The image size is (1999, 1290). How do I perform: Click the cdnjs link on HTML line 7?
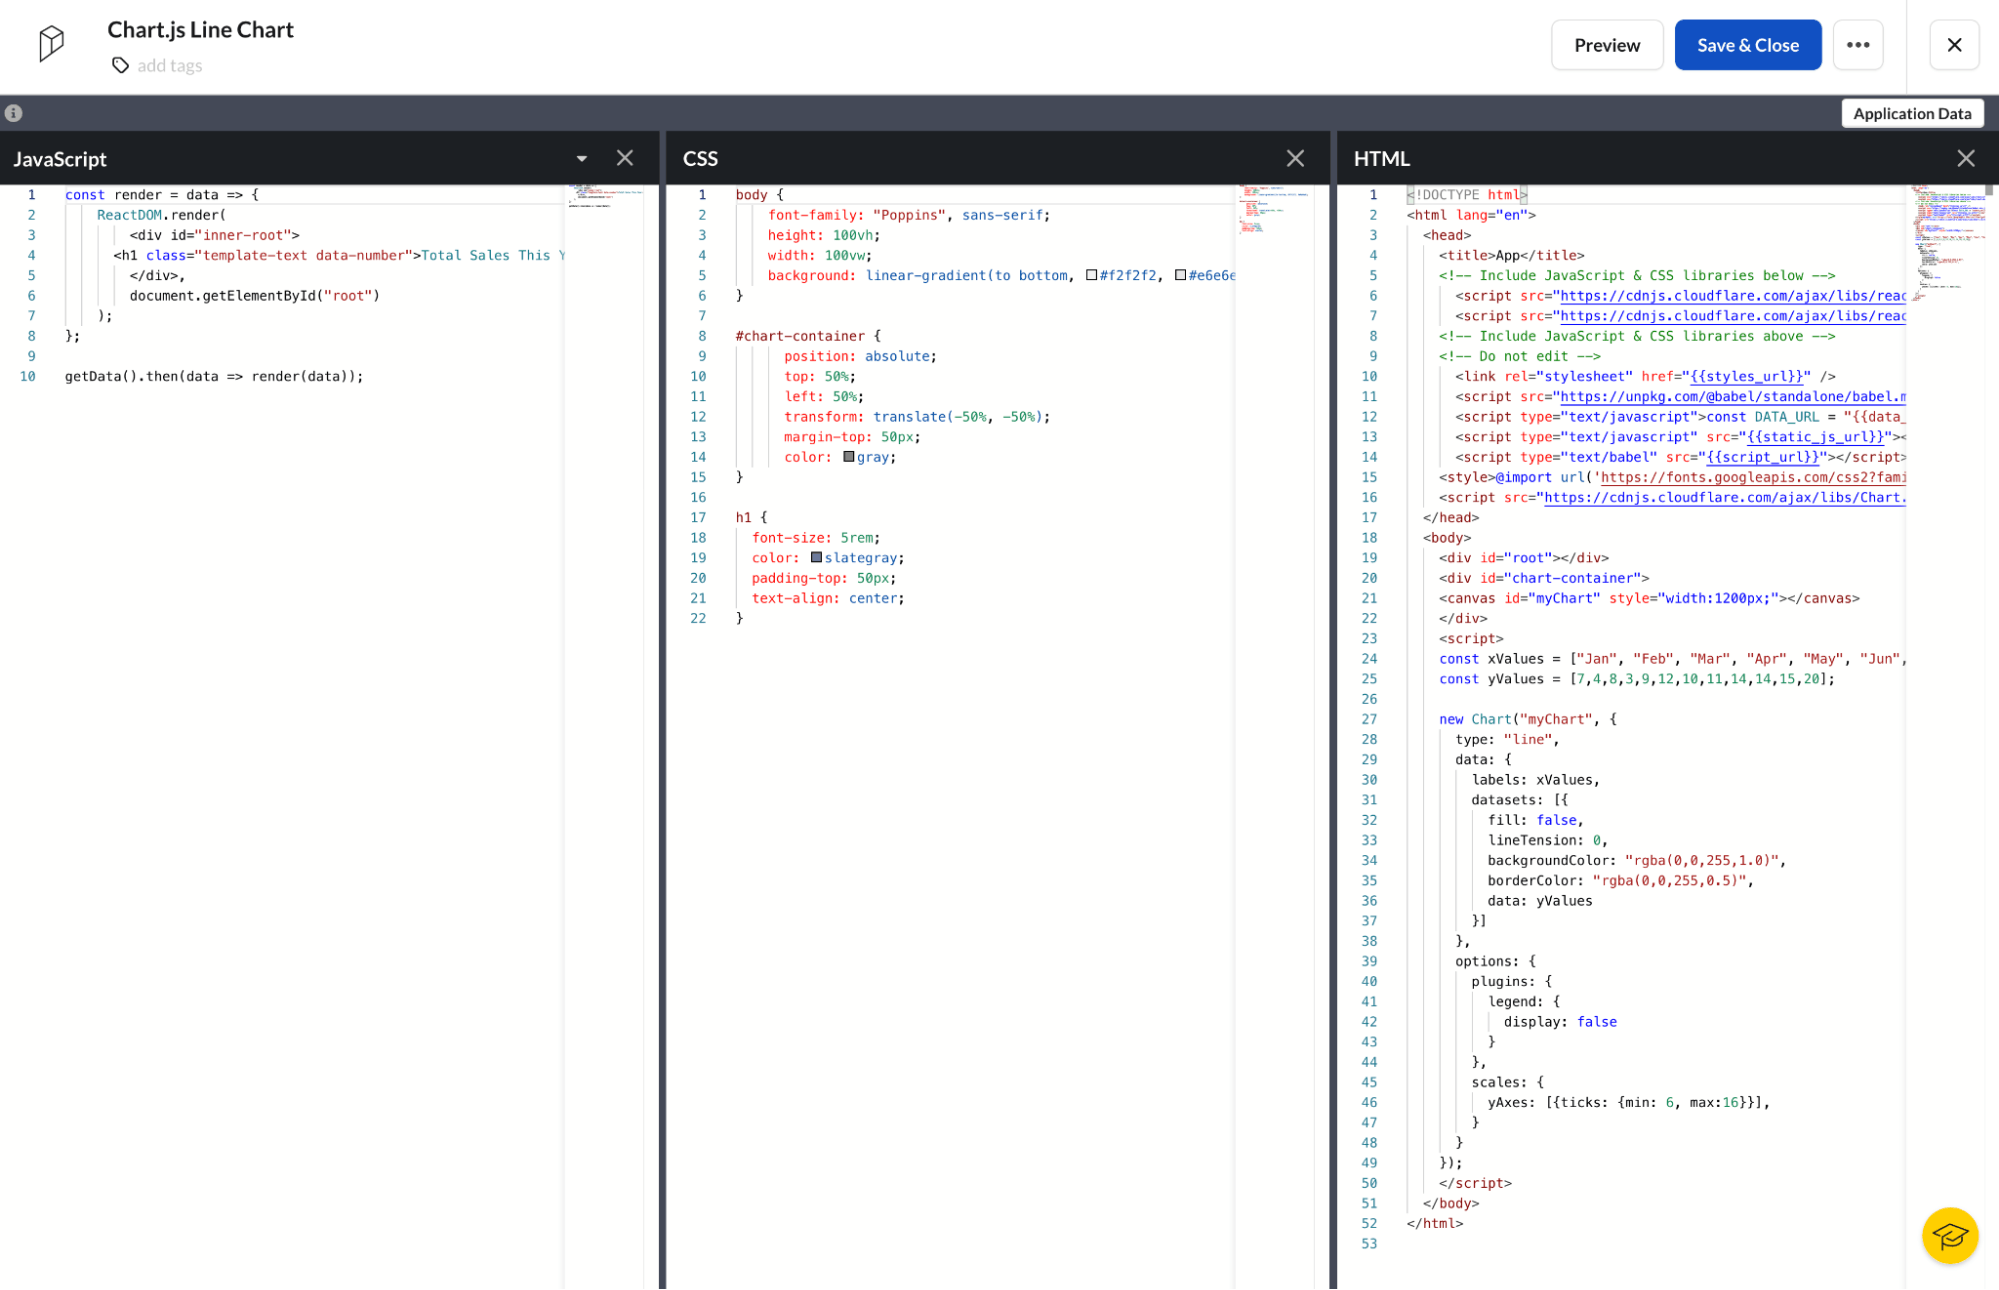coord(1733,316)
